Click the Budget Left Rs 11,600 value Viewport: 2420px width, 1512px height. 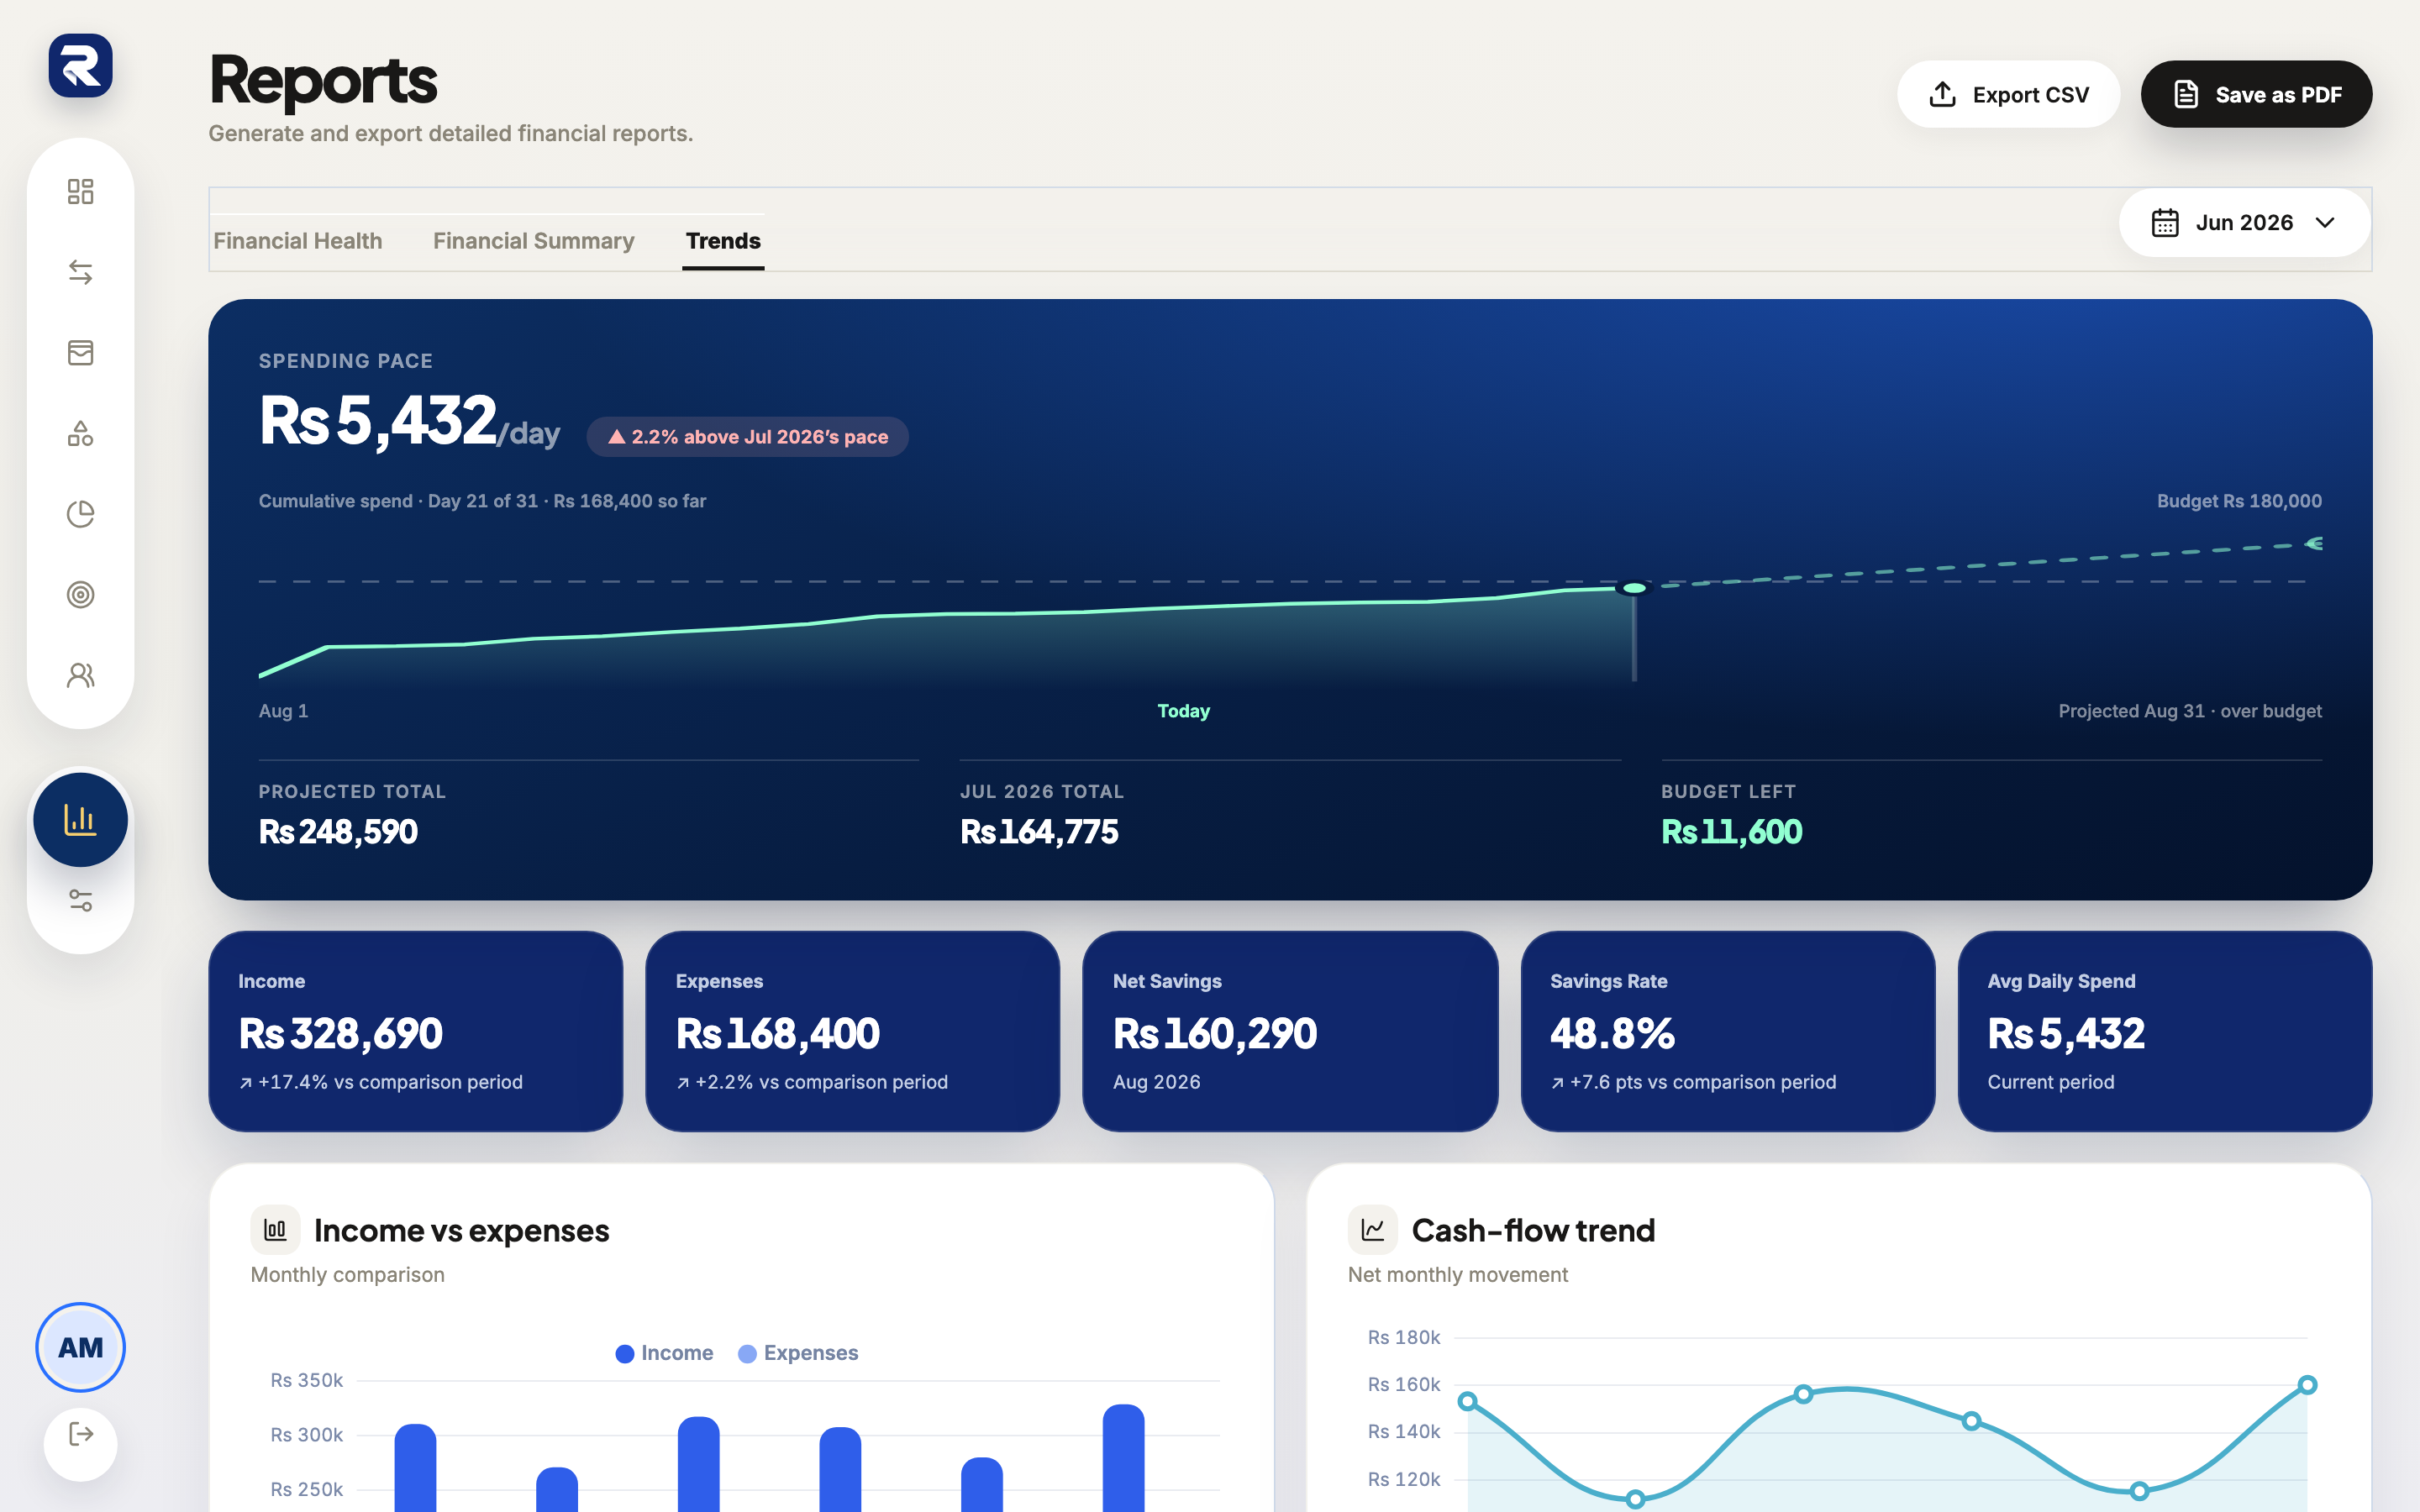1731,832
